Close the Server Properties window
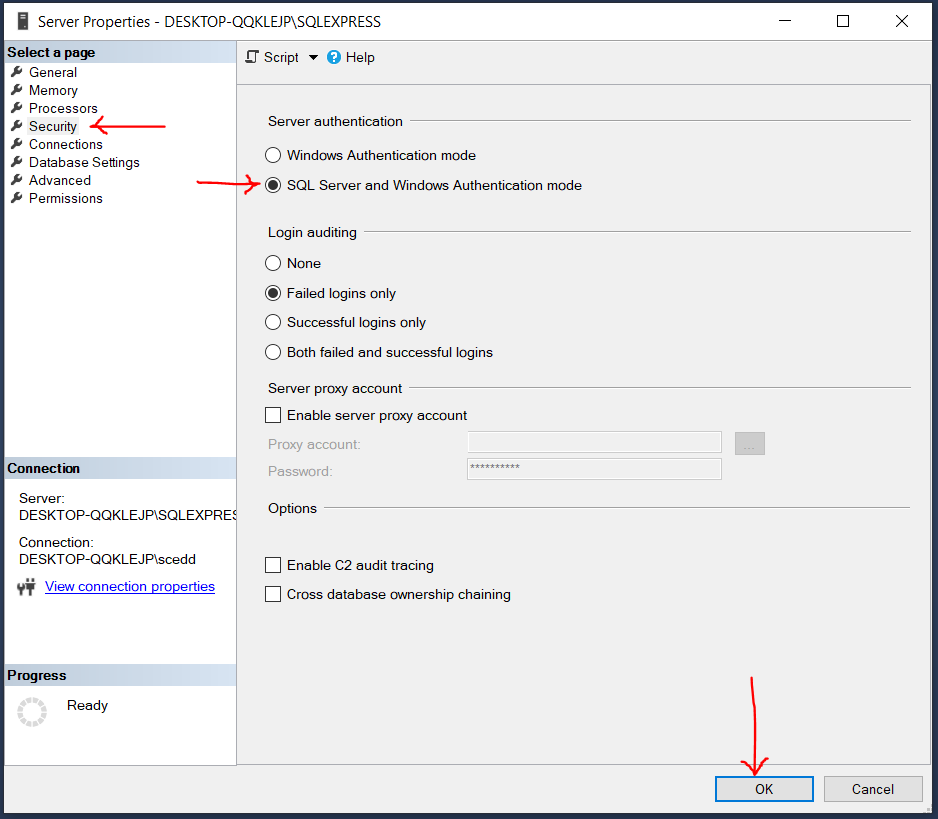 pos(902,22)
